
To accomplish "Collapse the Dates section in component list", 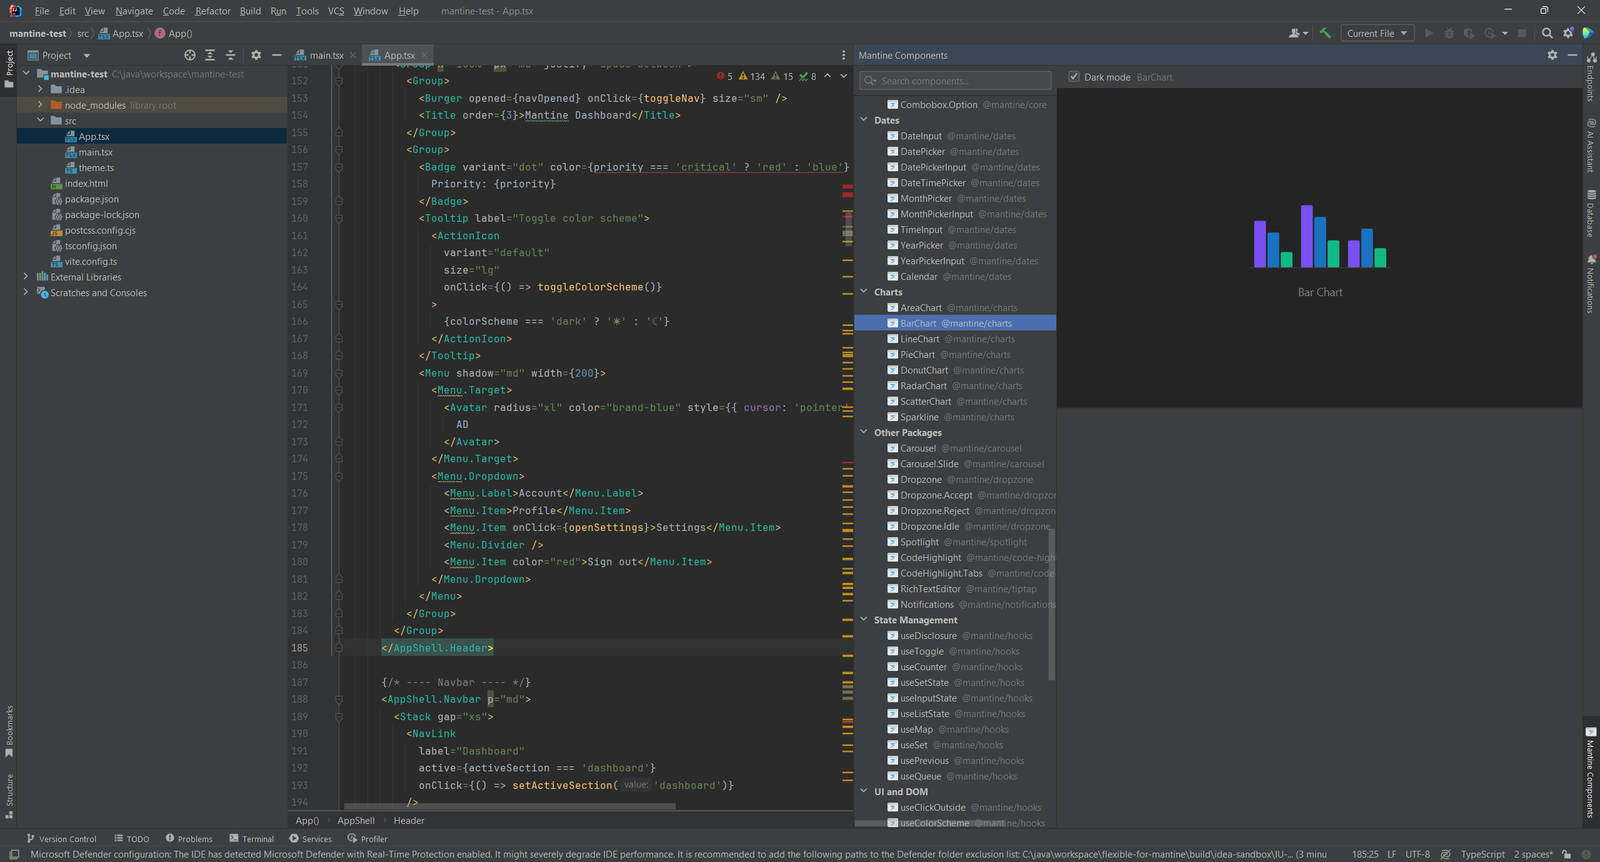I will [x=864, y=120].
